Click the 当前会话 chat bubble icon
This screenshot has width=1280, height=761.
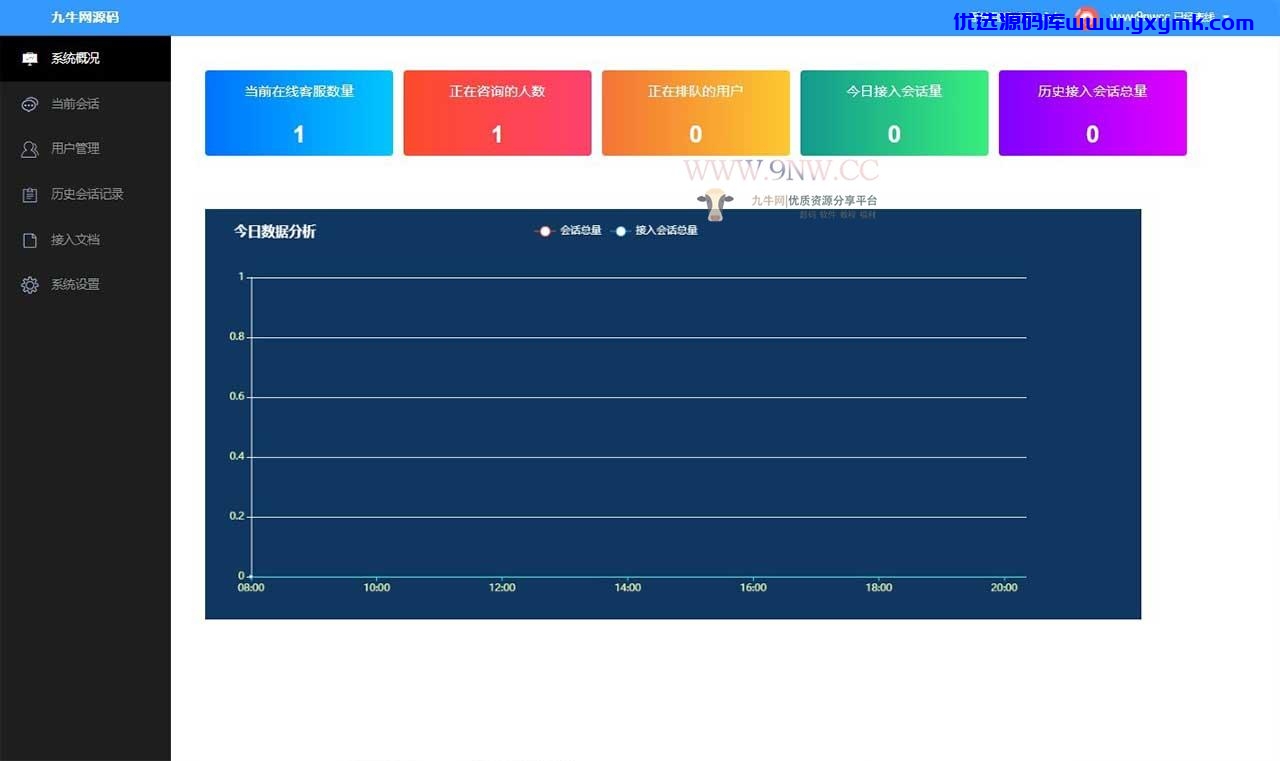30,104
